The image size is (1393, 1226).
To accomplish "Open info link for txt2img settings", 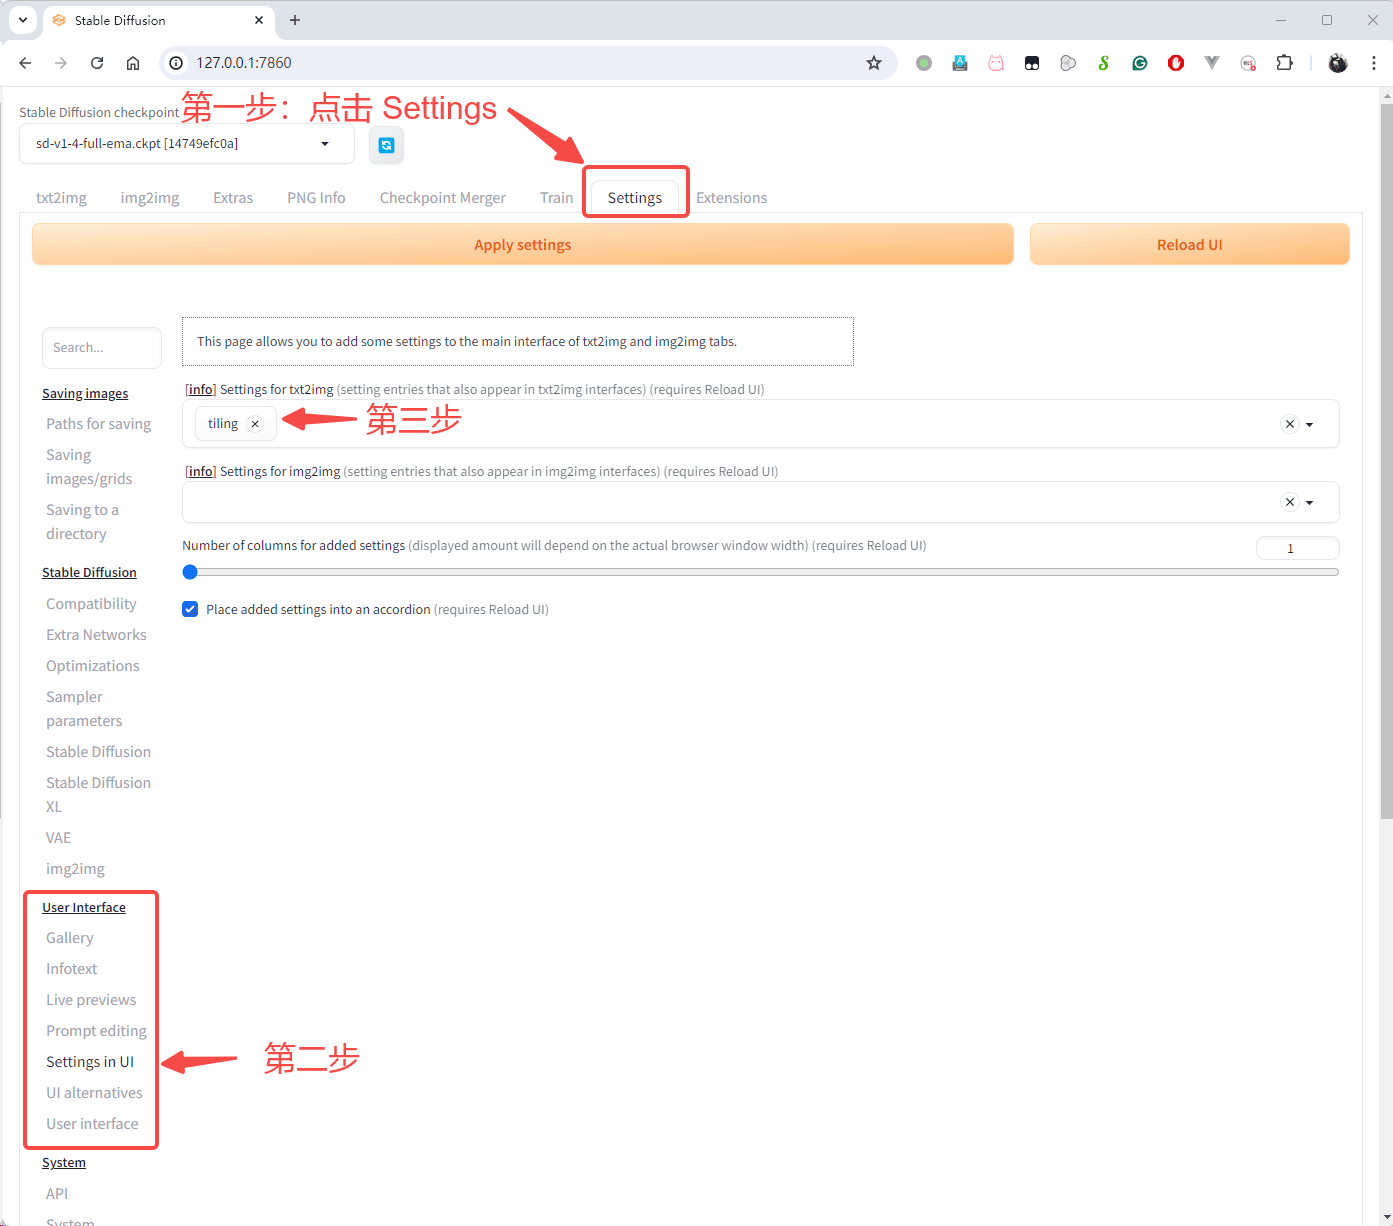I will coord(201,390).
